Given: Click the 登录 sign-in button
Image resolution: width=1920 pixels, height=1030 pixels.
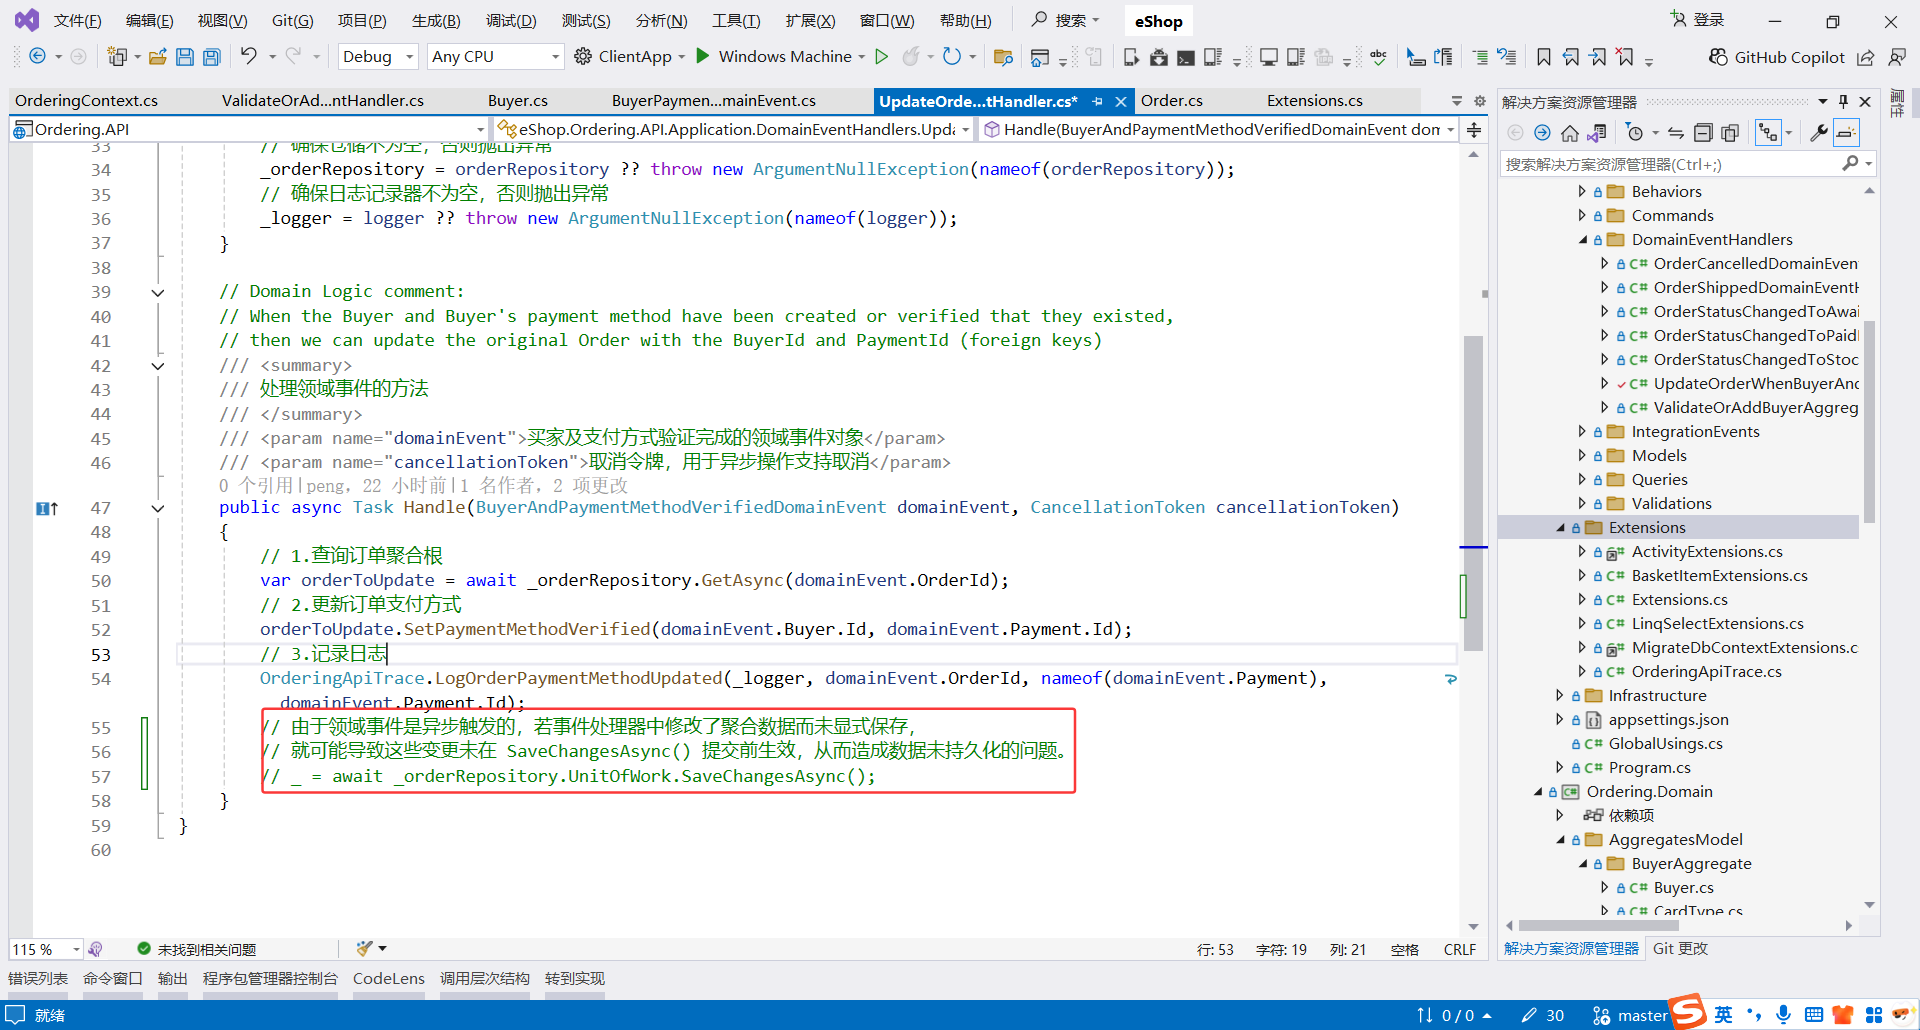Looking at the screenshot, I should 1698,20.
